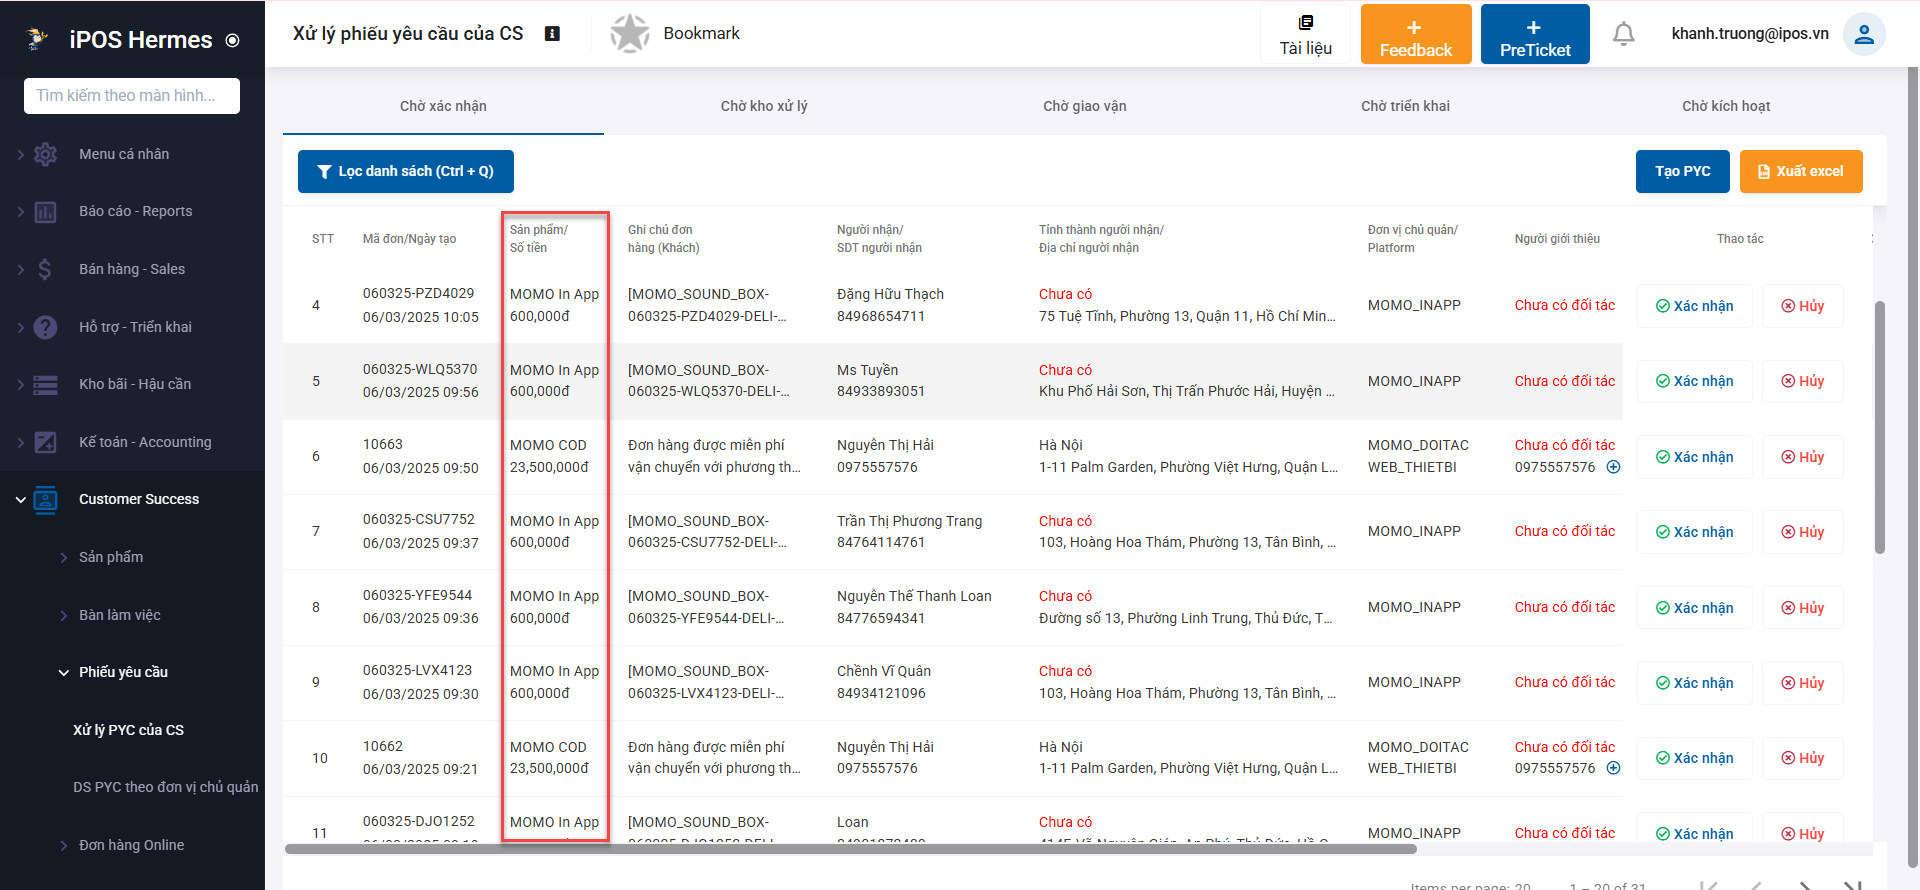The width and height of the screenshot is (1920, 890).
Task: Collapse the Phiếu yêu cầu submenu
Action: tap(64, 673)
